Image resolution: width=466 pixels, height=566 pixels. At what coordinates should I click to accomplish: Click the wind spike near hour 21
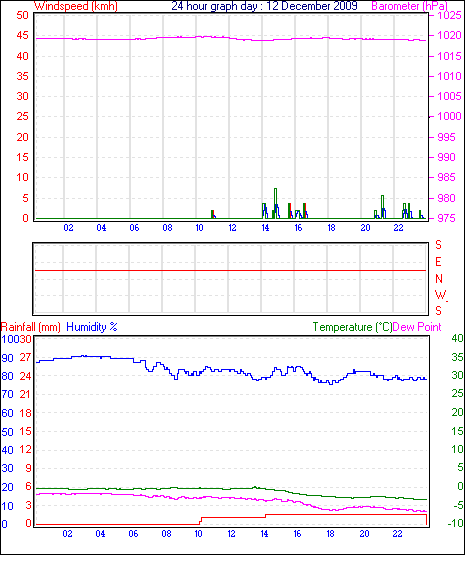[382, 207]
